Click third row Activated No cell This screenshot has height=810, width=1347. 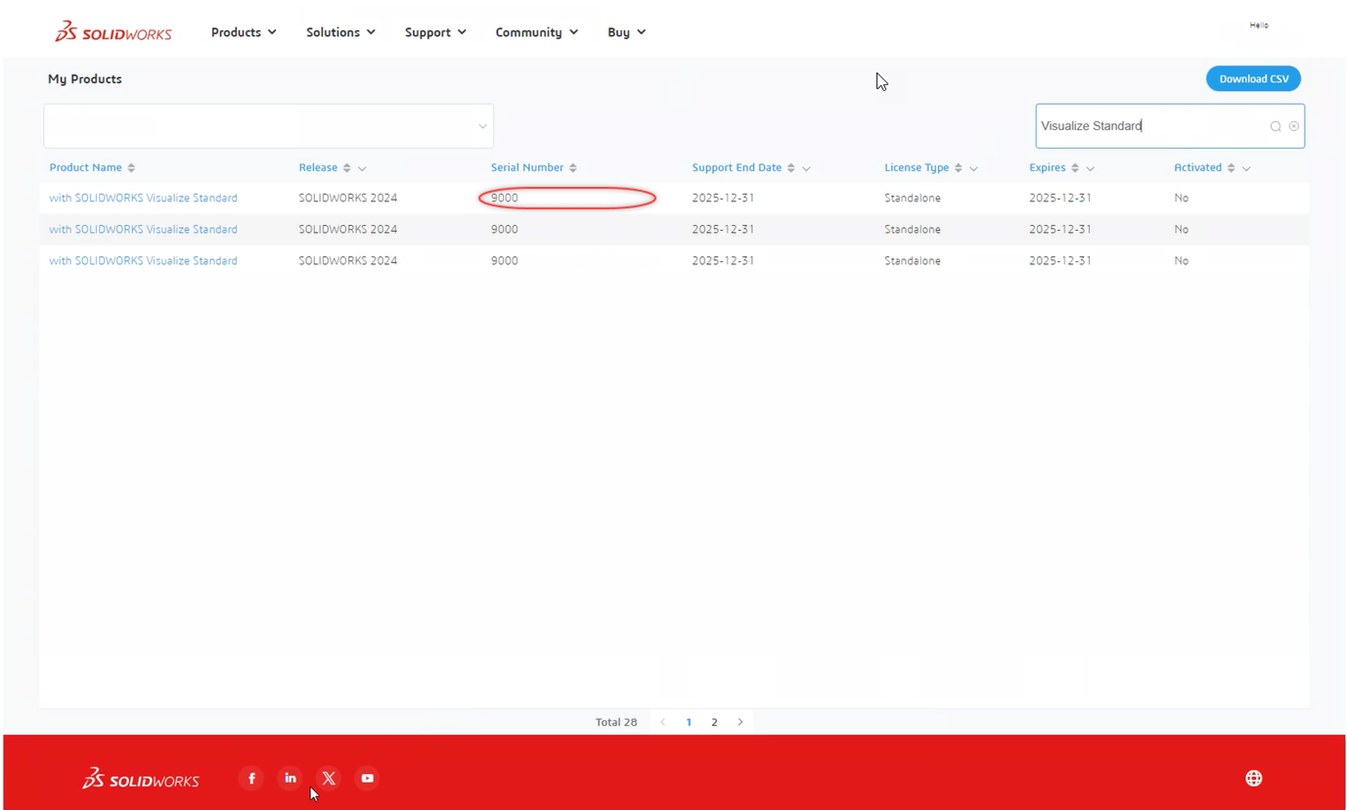[1181, 260]
